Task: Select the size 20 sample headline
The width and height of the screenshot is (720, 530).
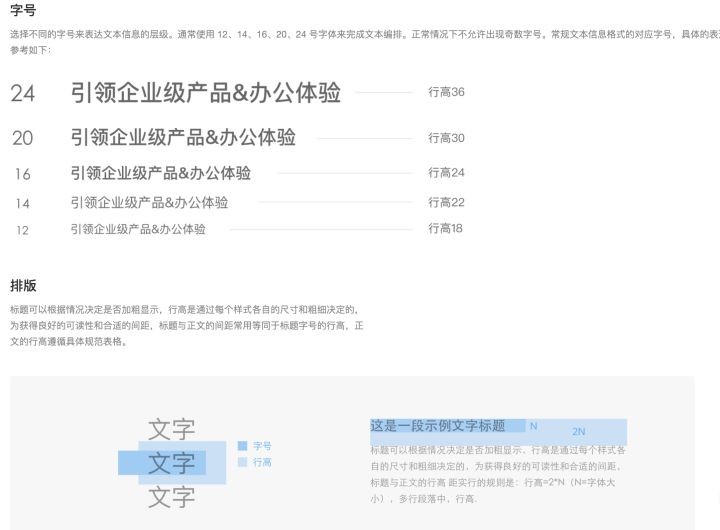Action: [x=183, y=138]
